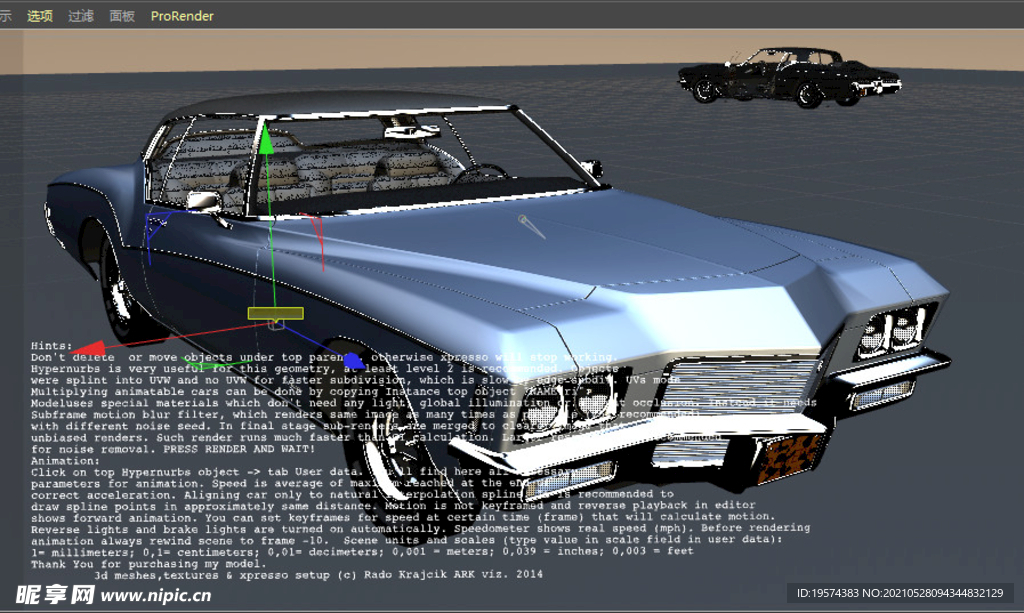
Task: Click the yellow gizmo center handle
Action: point(275,314)
